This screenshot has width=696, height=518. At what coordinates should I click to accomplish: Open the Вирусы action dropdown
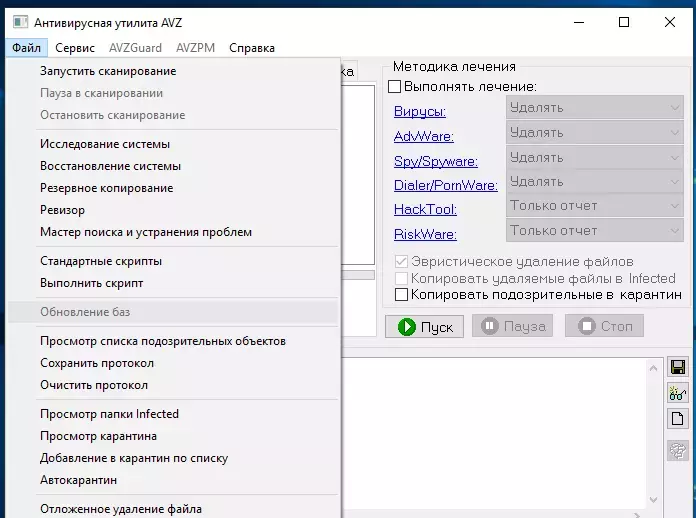(594, 107)
